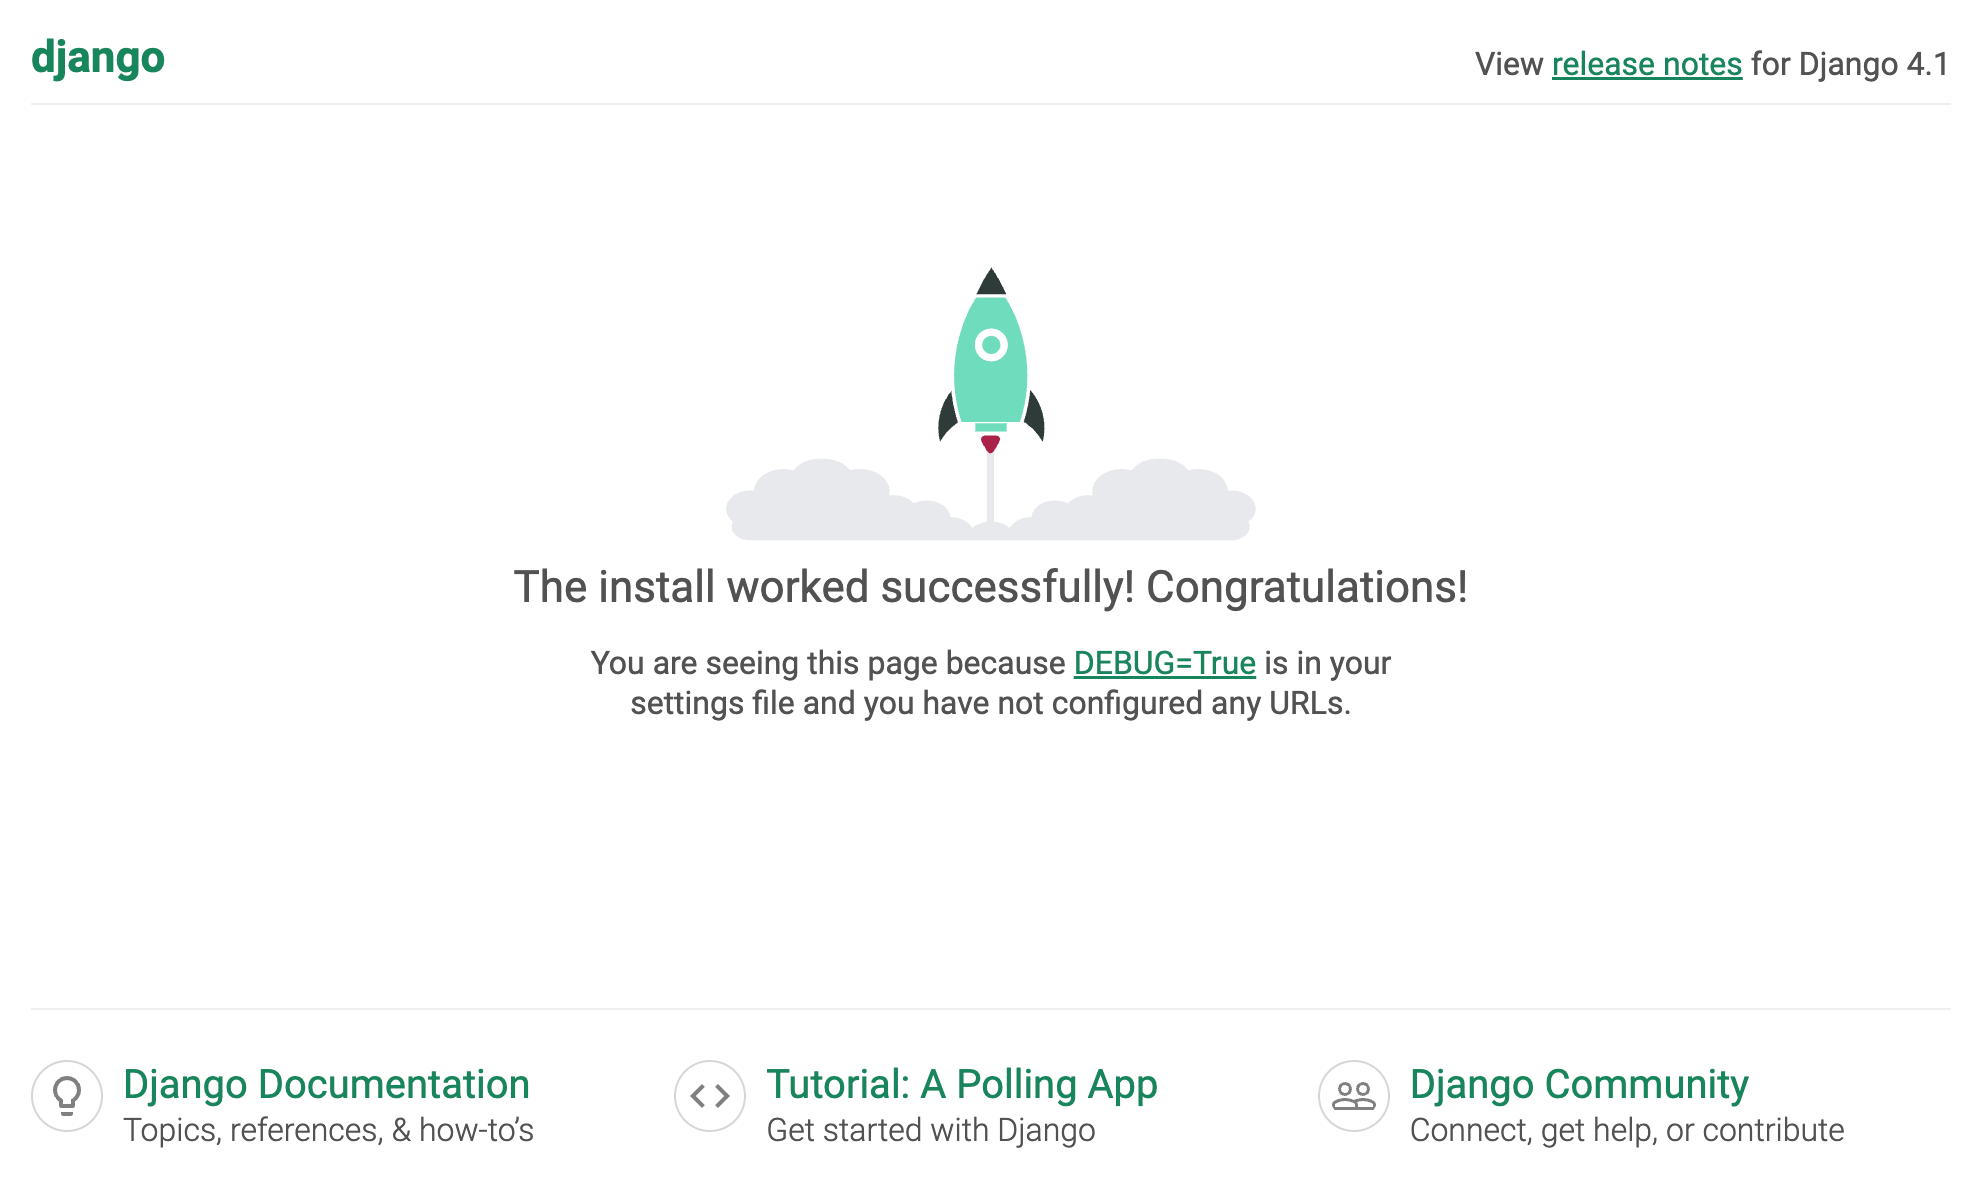
Task: Open the release notes link
Action: 1646,64
